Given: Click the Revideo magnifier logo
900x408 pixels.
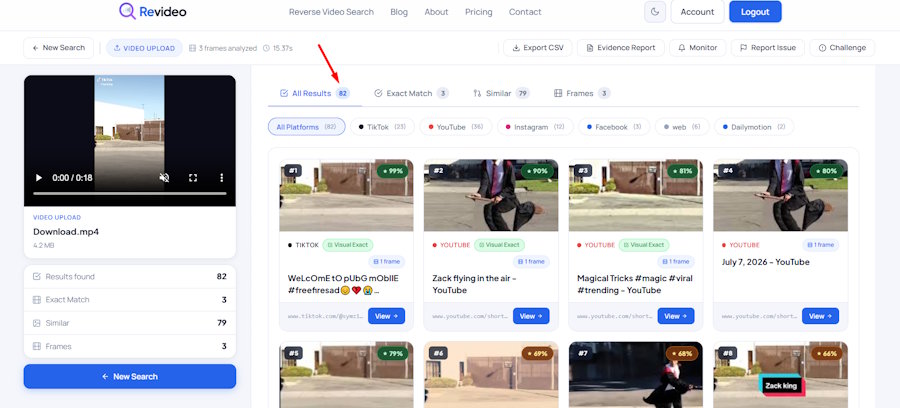Looking at the screenshot, I should coord(127,11).
